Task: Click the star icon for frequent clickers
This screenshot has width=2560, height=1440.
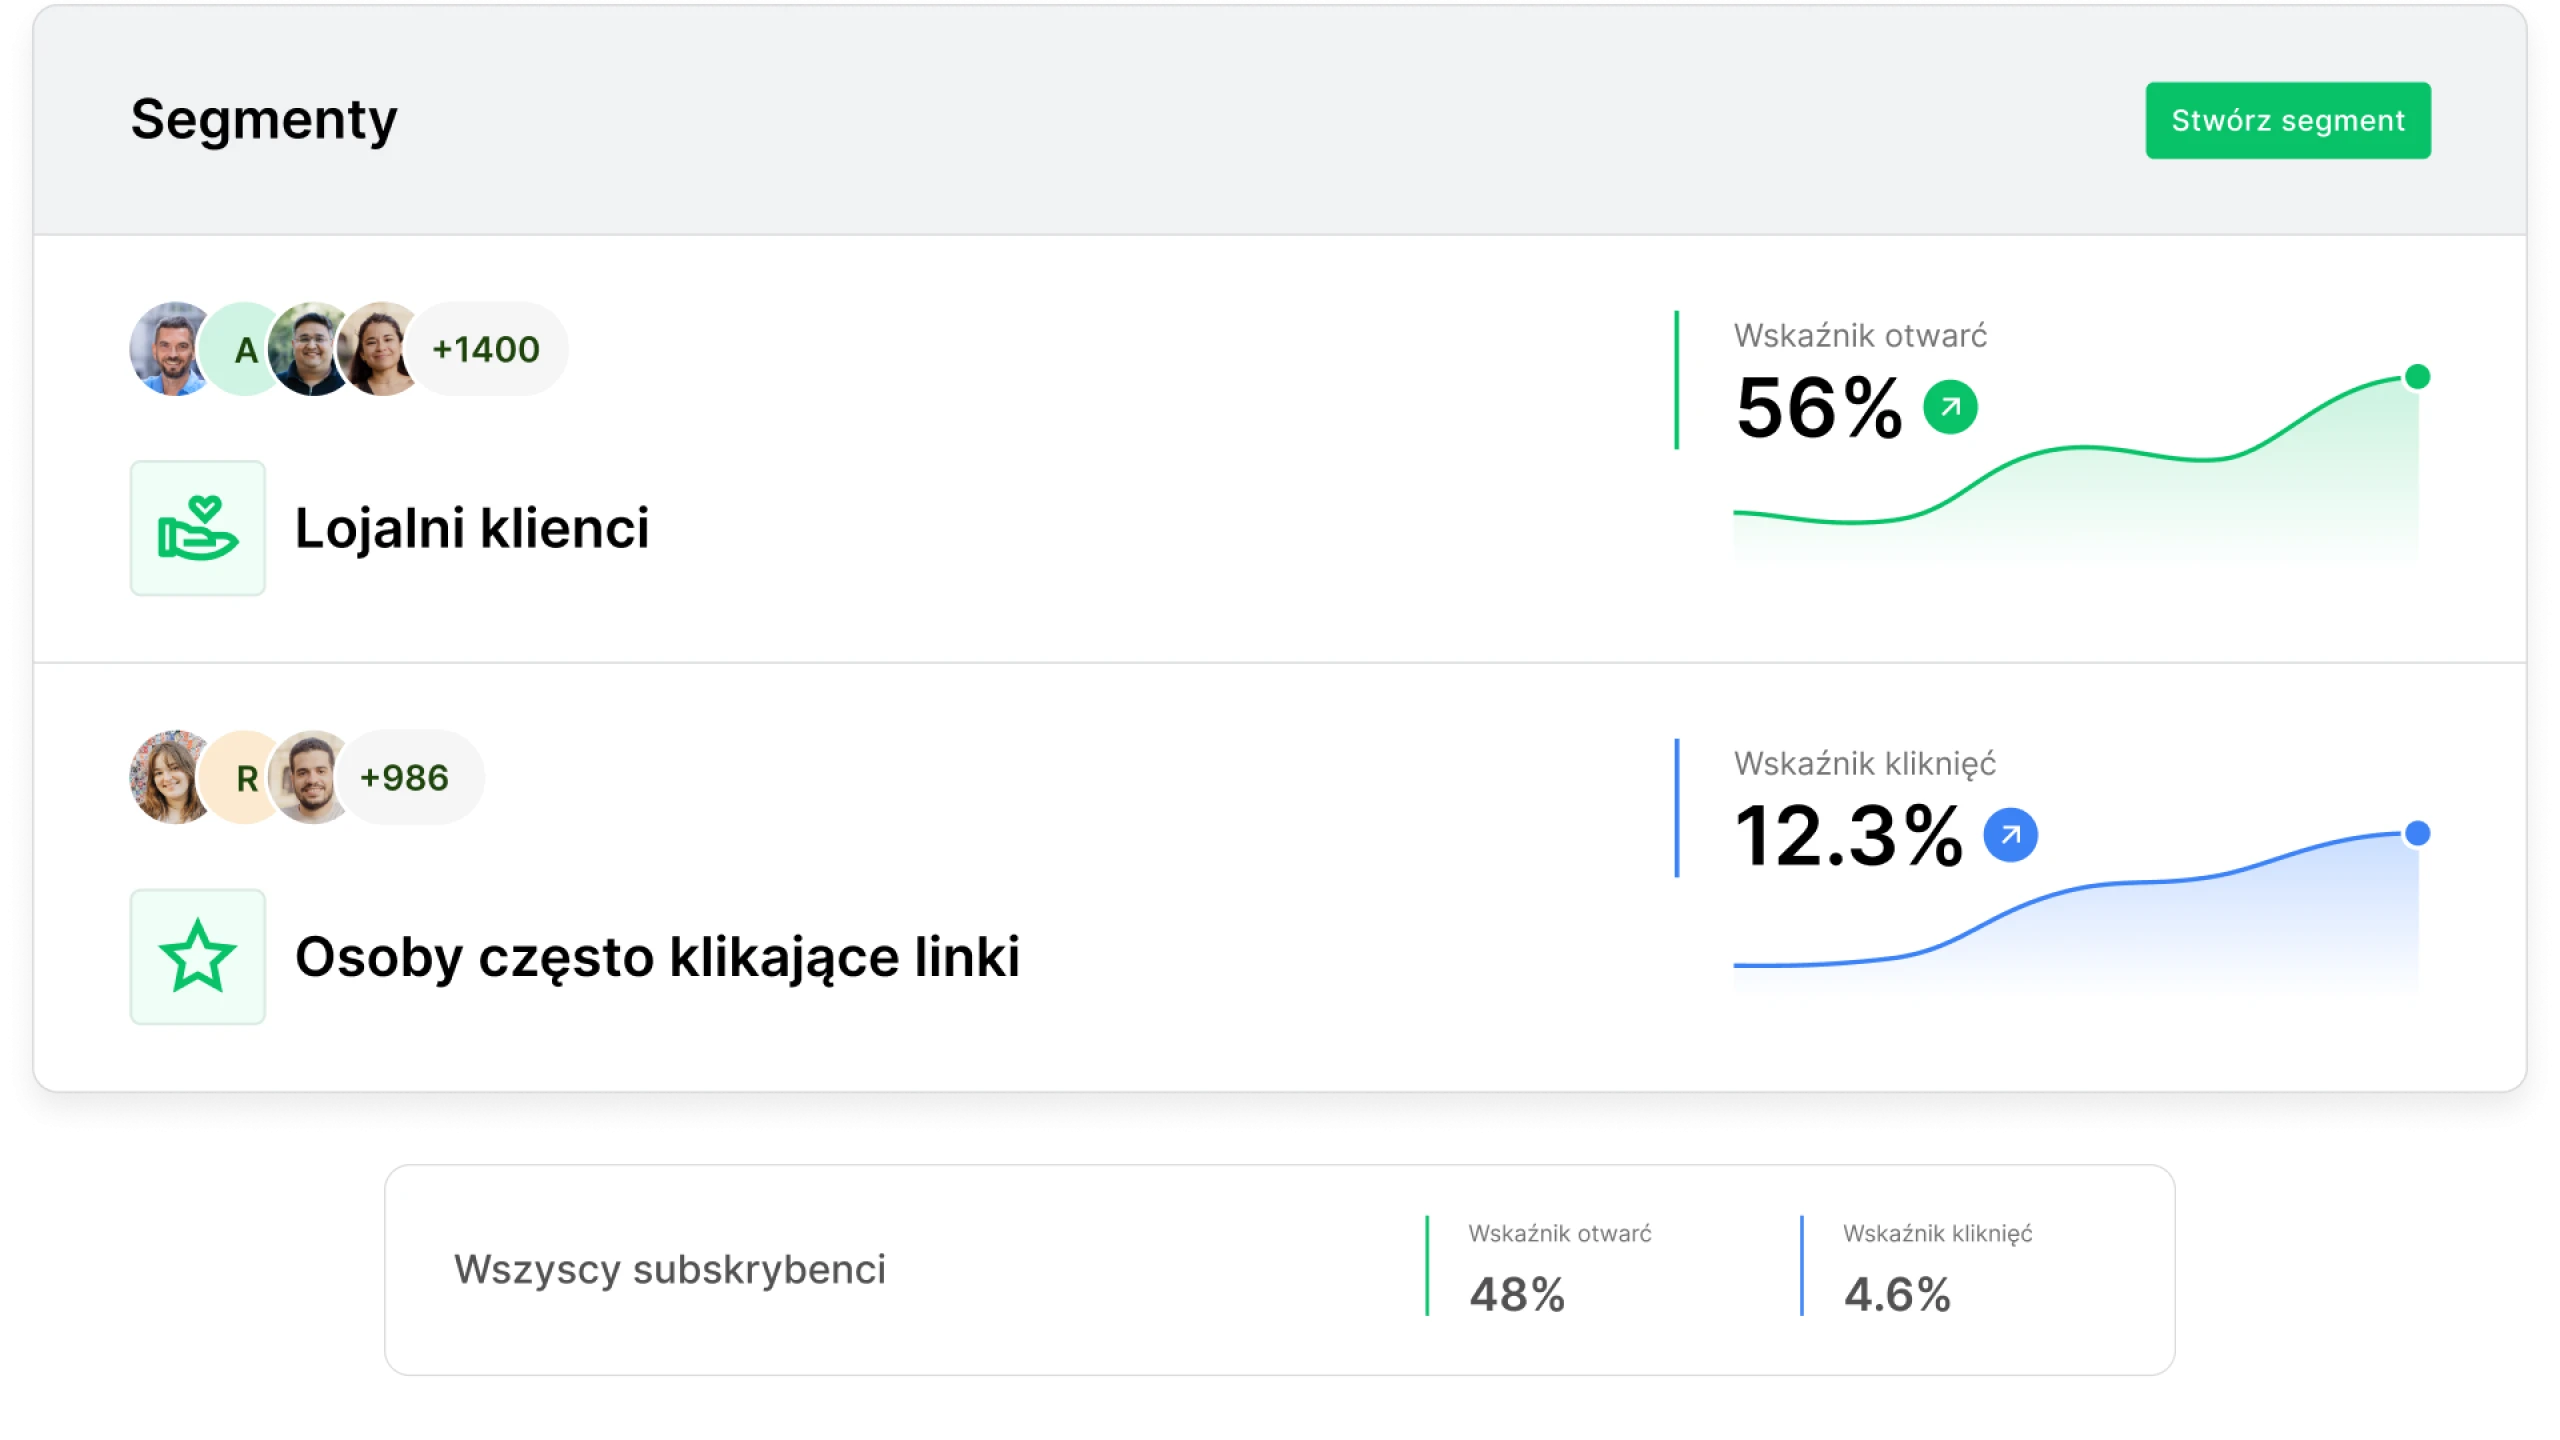Action: coord(198,957)
